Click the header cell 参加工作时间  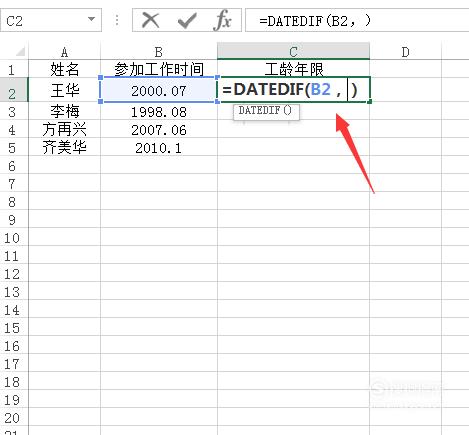[159, 69]
